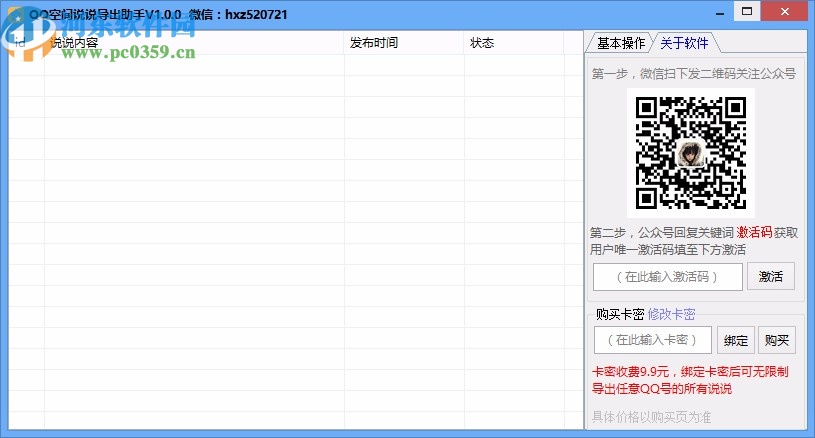Viewport: 815px width, 438px height.
Task: Switch to the 基本操作 tab
Action: [620, 43]
